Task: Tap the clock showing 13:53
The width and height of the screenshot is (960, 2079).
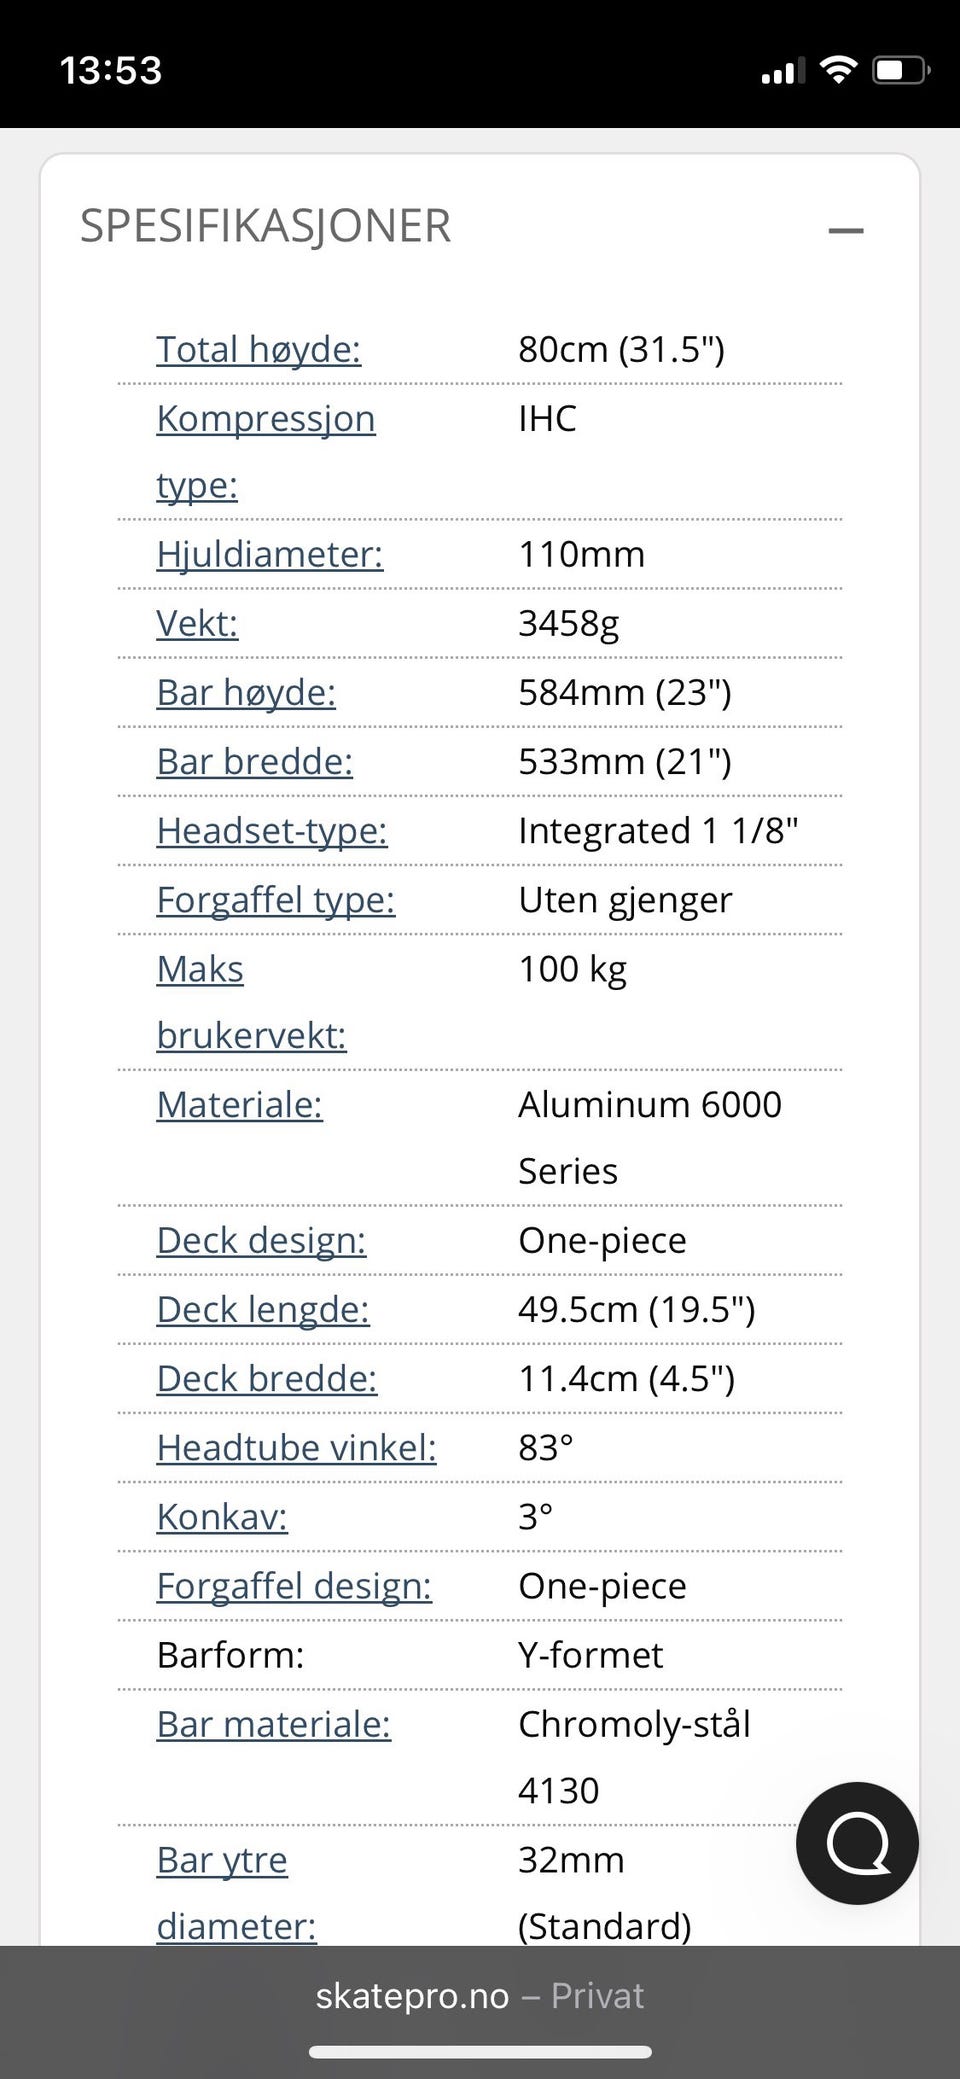Action: 111,71
